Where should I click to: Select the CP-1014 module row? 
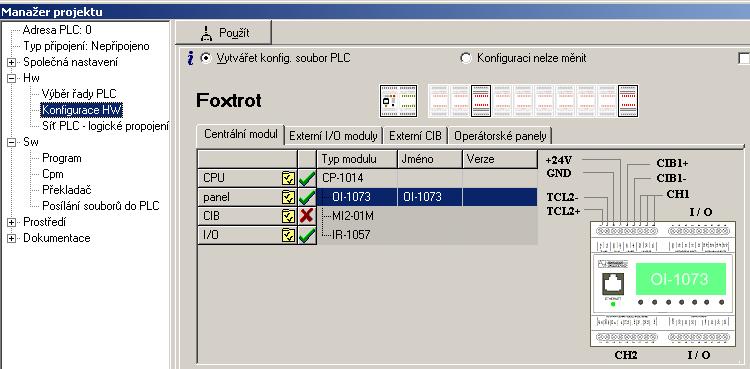coord(427,178)
